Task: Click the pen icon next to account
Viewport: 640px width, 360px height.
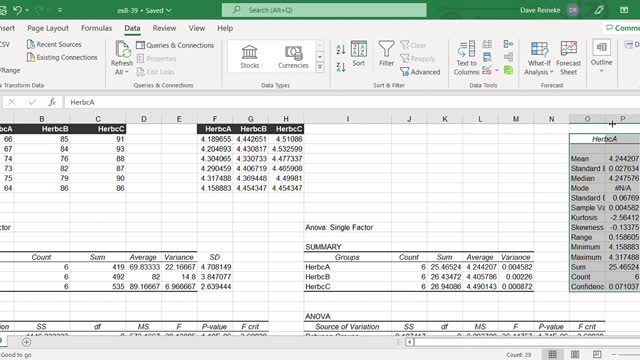Action: (599, 10)
